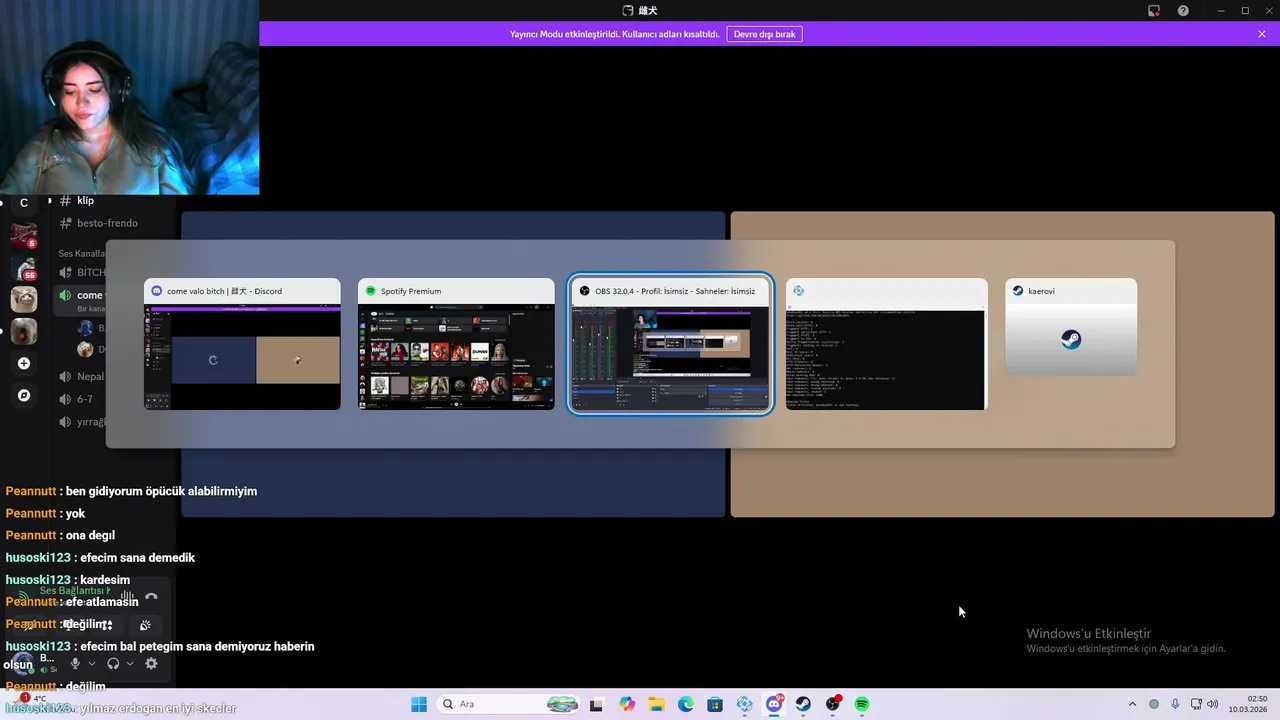Open server 'C' in Discord server list

click(x=24, y=203)
